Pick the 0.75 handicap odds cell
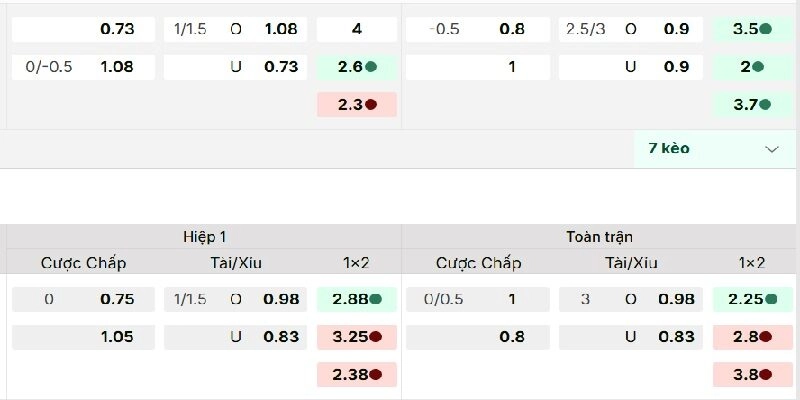Screen dimensions: 800x400 (x=84, y=299)
